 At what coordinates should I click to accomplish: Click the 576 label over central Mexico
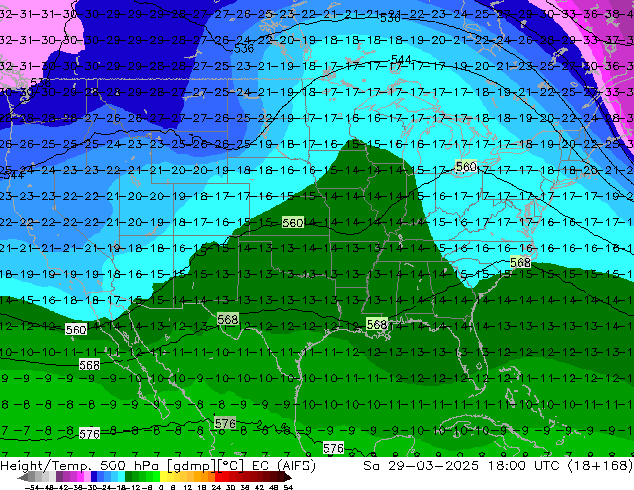point(225,423)
